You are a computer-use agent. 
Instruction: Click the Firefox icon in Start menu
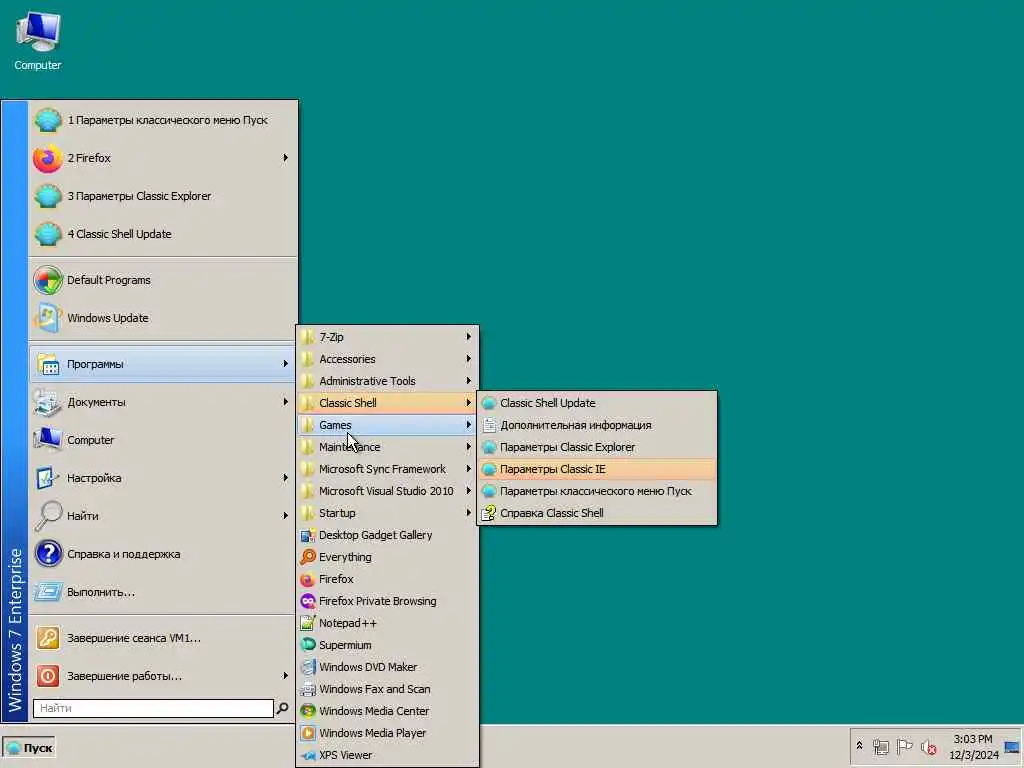pyautogui.click(x=48, y=158)
